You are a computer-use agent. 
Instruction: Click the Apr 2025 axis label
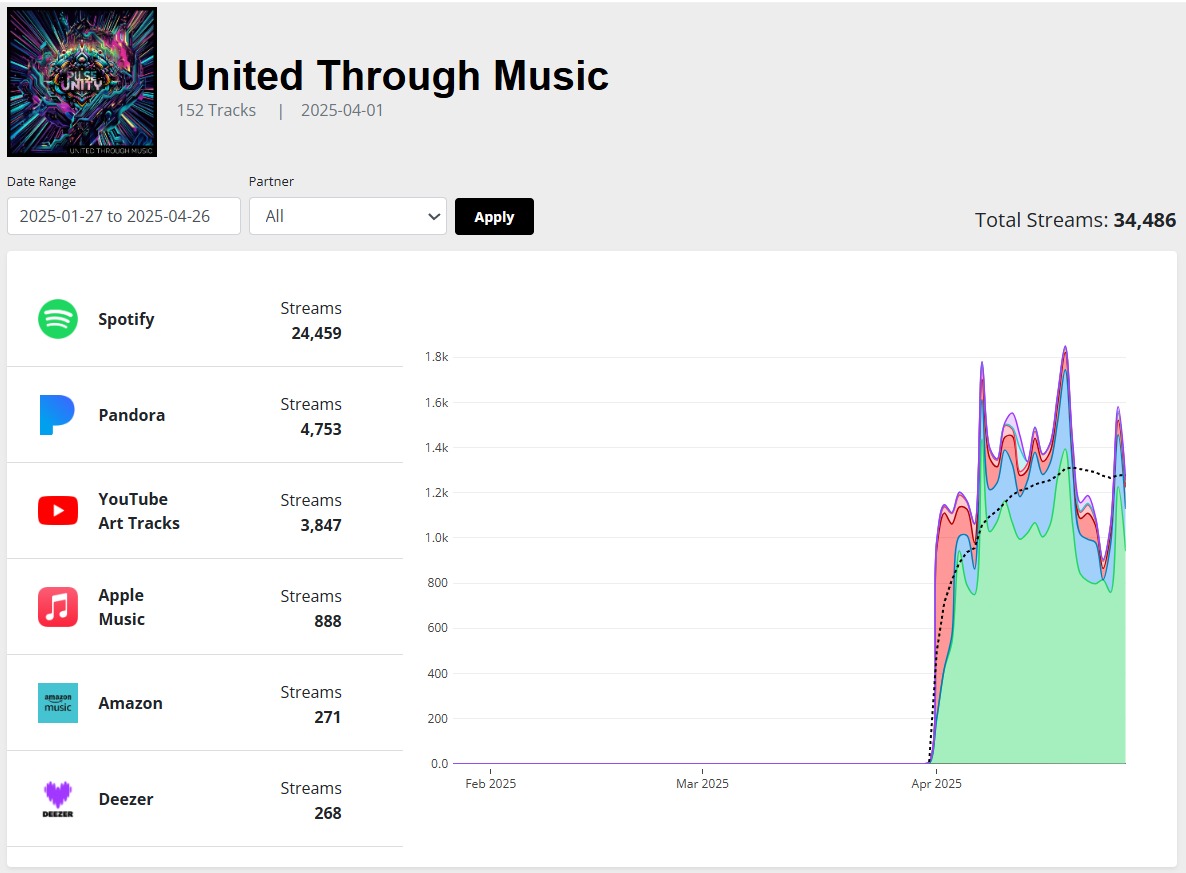[936, 784]
